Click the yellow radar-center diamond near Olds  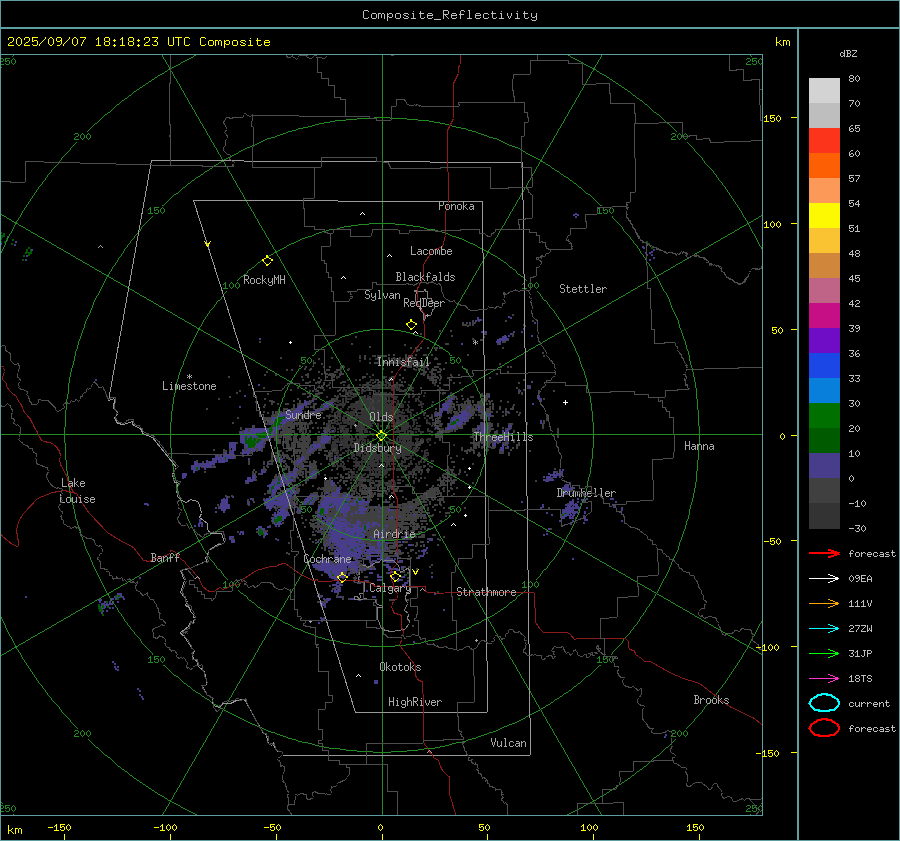pyautogui.click(x=381, y=436)
